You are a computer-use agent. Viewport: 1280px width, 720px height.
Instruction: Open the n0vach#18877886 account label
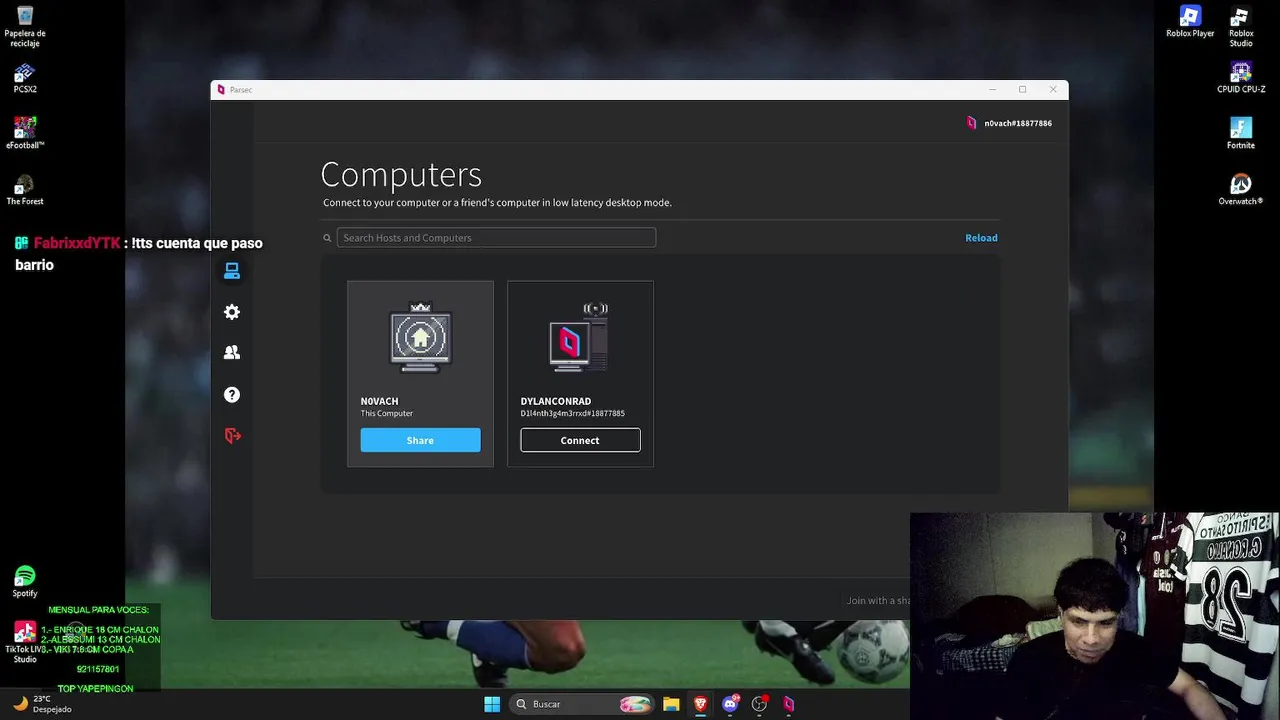(x=1018, y=123)
